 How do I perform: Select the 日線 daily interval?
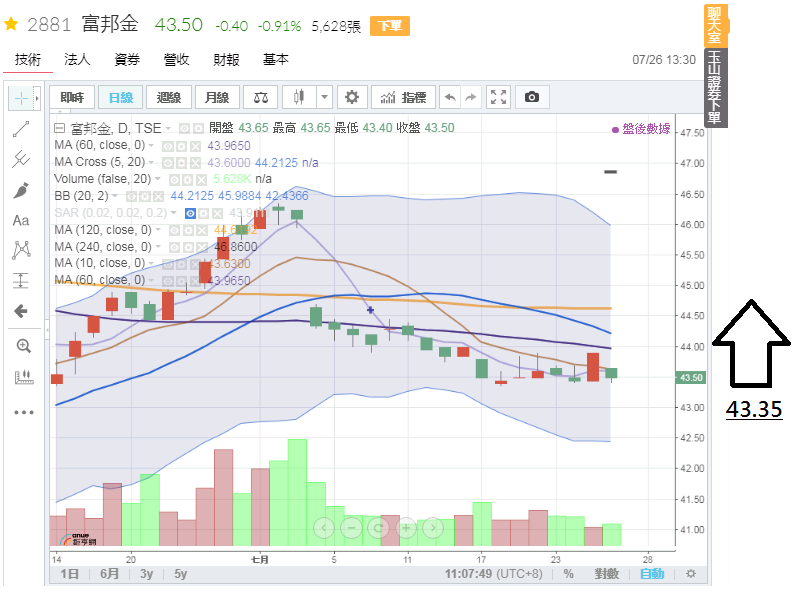pyautogui.click(x=121, y=97)
